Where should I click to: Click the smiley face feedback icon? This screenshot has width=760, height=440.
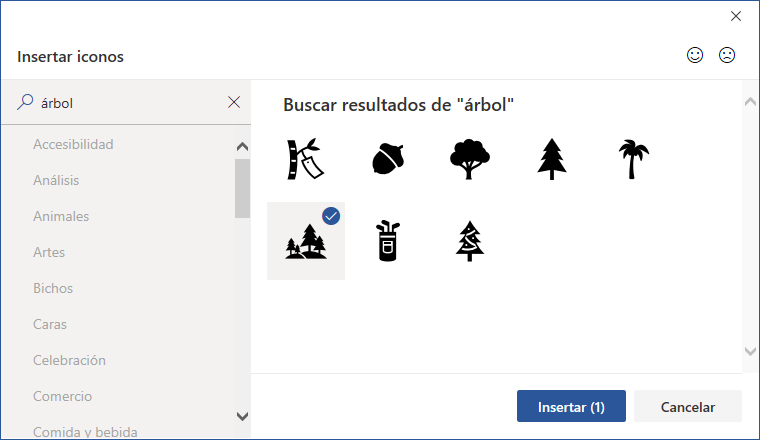click(695, 56)
